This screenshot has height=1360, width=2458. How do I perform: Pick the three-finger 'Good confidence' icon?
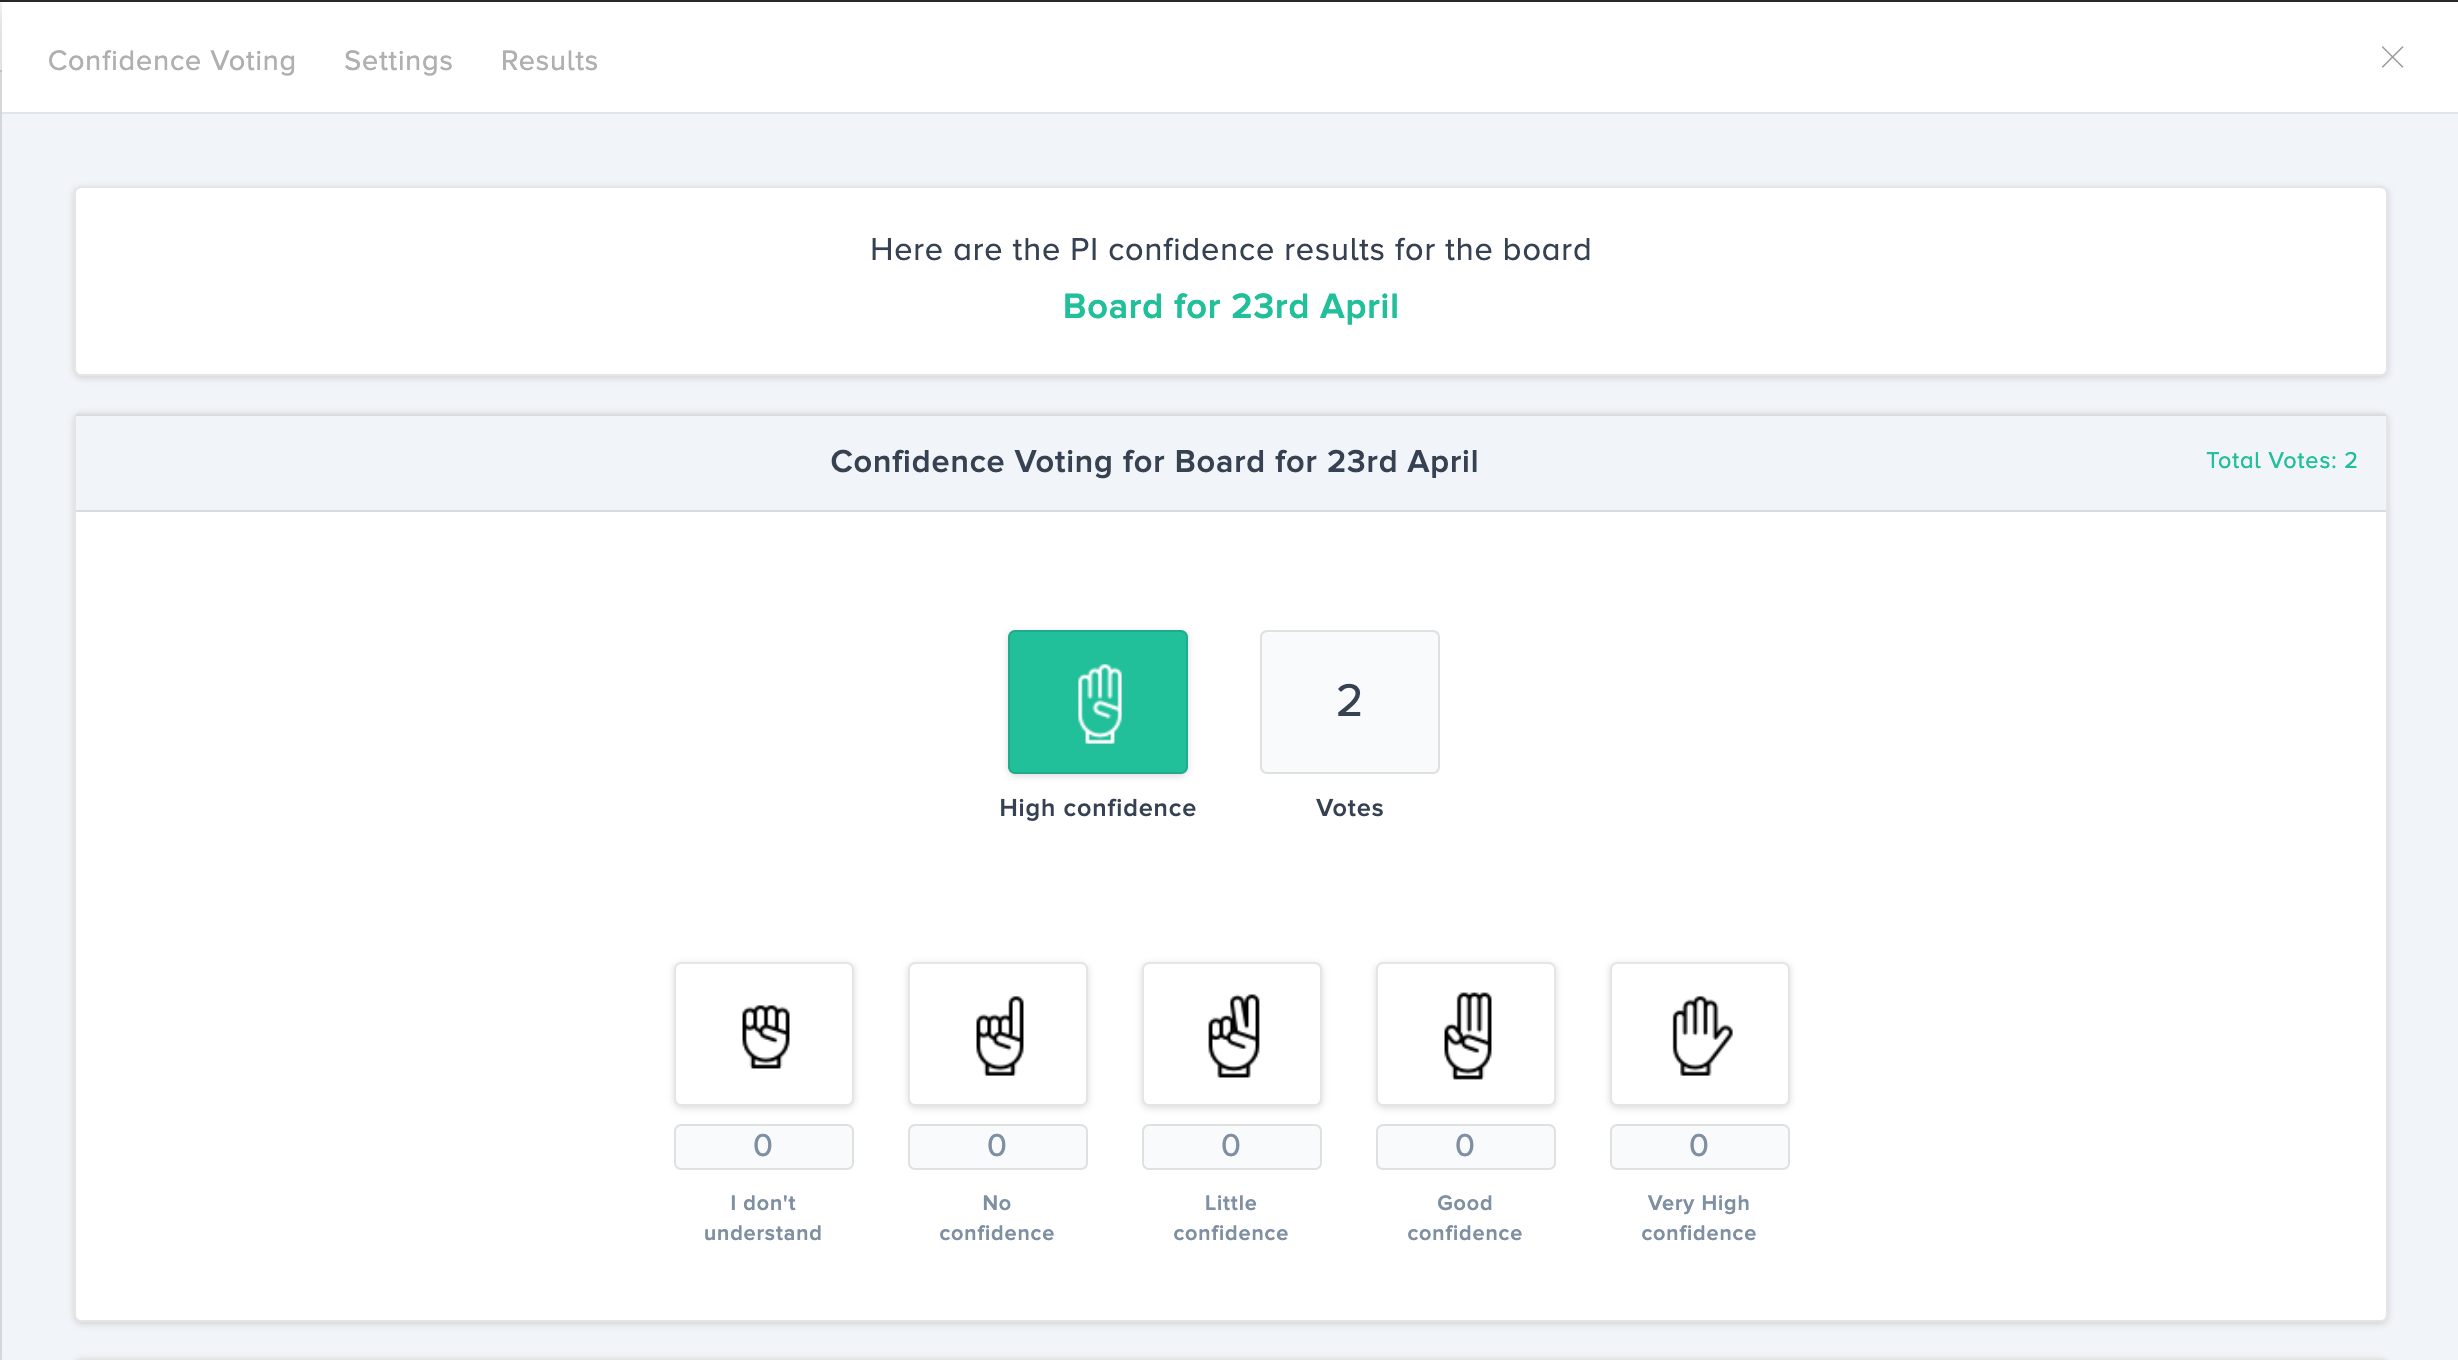1465,1034
